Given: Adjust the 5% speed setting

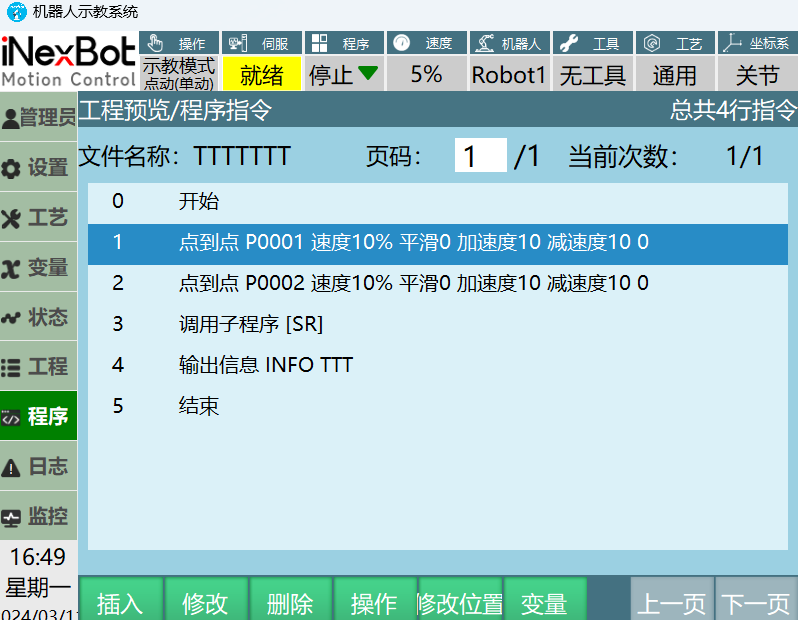Looking at the screenshot, I should [426, 75].
